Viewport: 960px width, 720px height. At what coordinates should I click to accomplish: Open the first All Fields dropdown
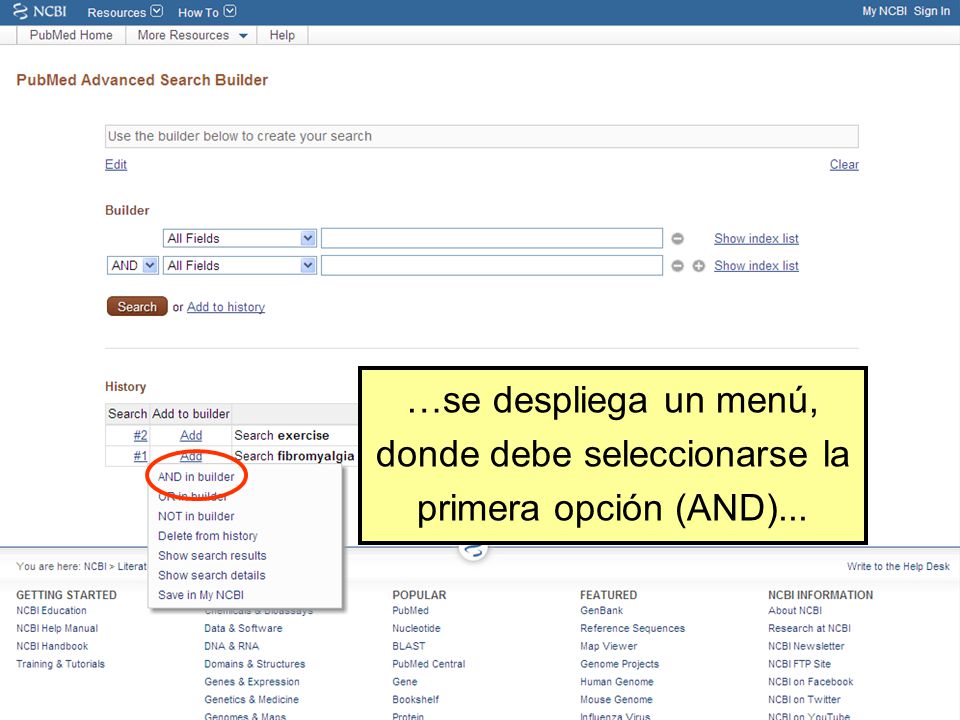(239, 238)
